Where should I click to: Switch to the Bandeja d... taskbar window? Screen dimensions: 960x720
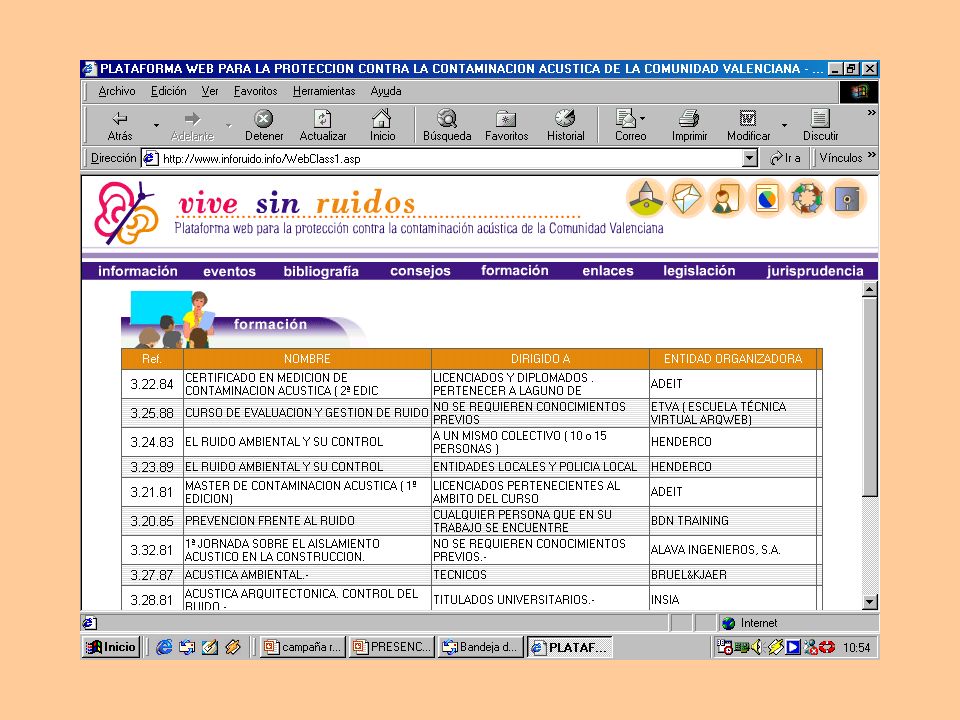[x=481, y=647]
